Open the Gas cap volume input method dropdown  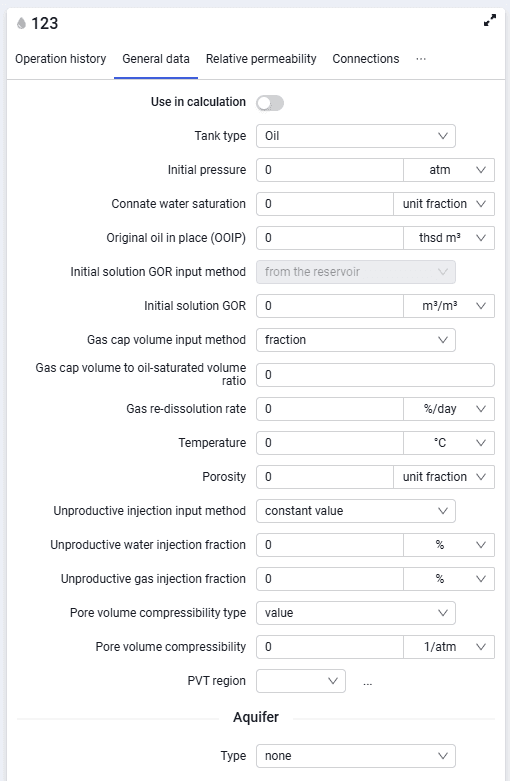point(356,340)
